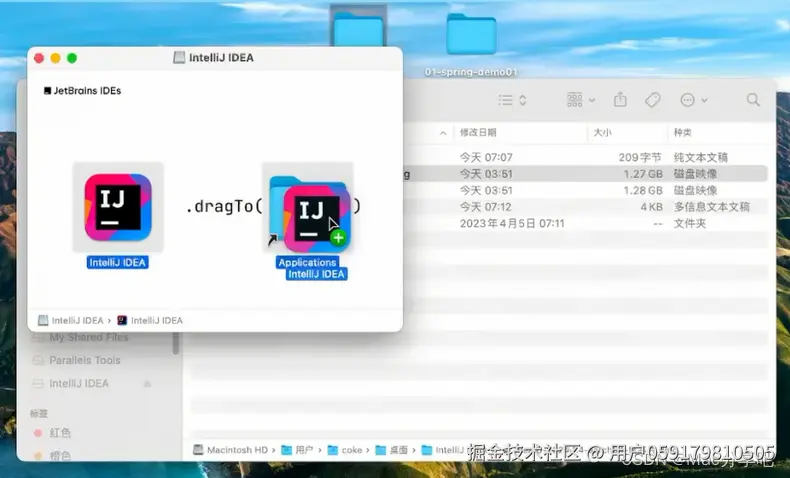Viewport: 790px width, 478px height.
Task: Eject the IntelliJ IDEA volume in the sidebar
Action: pos(147,384)
